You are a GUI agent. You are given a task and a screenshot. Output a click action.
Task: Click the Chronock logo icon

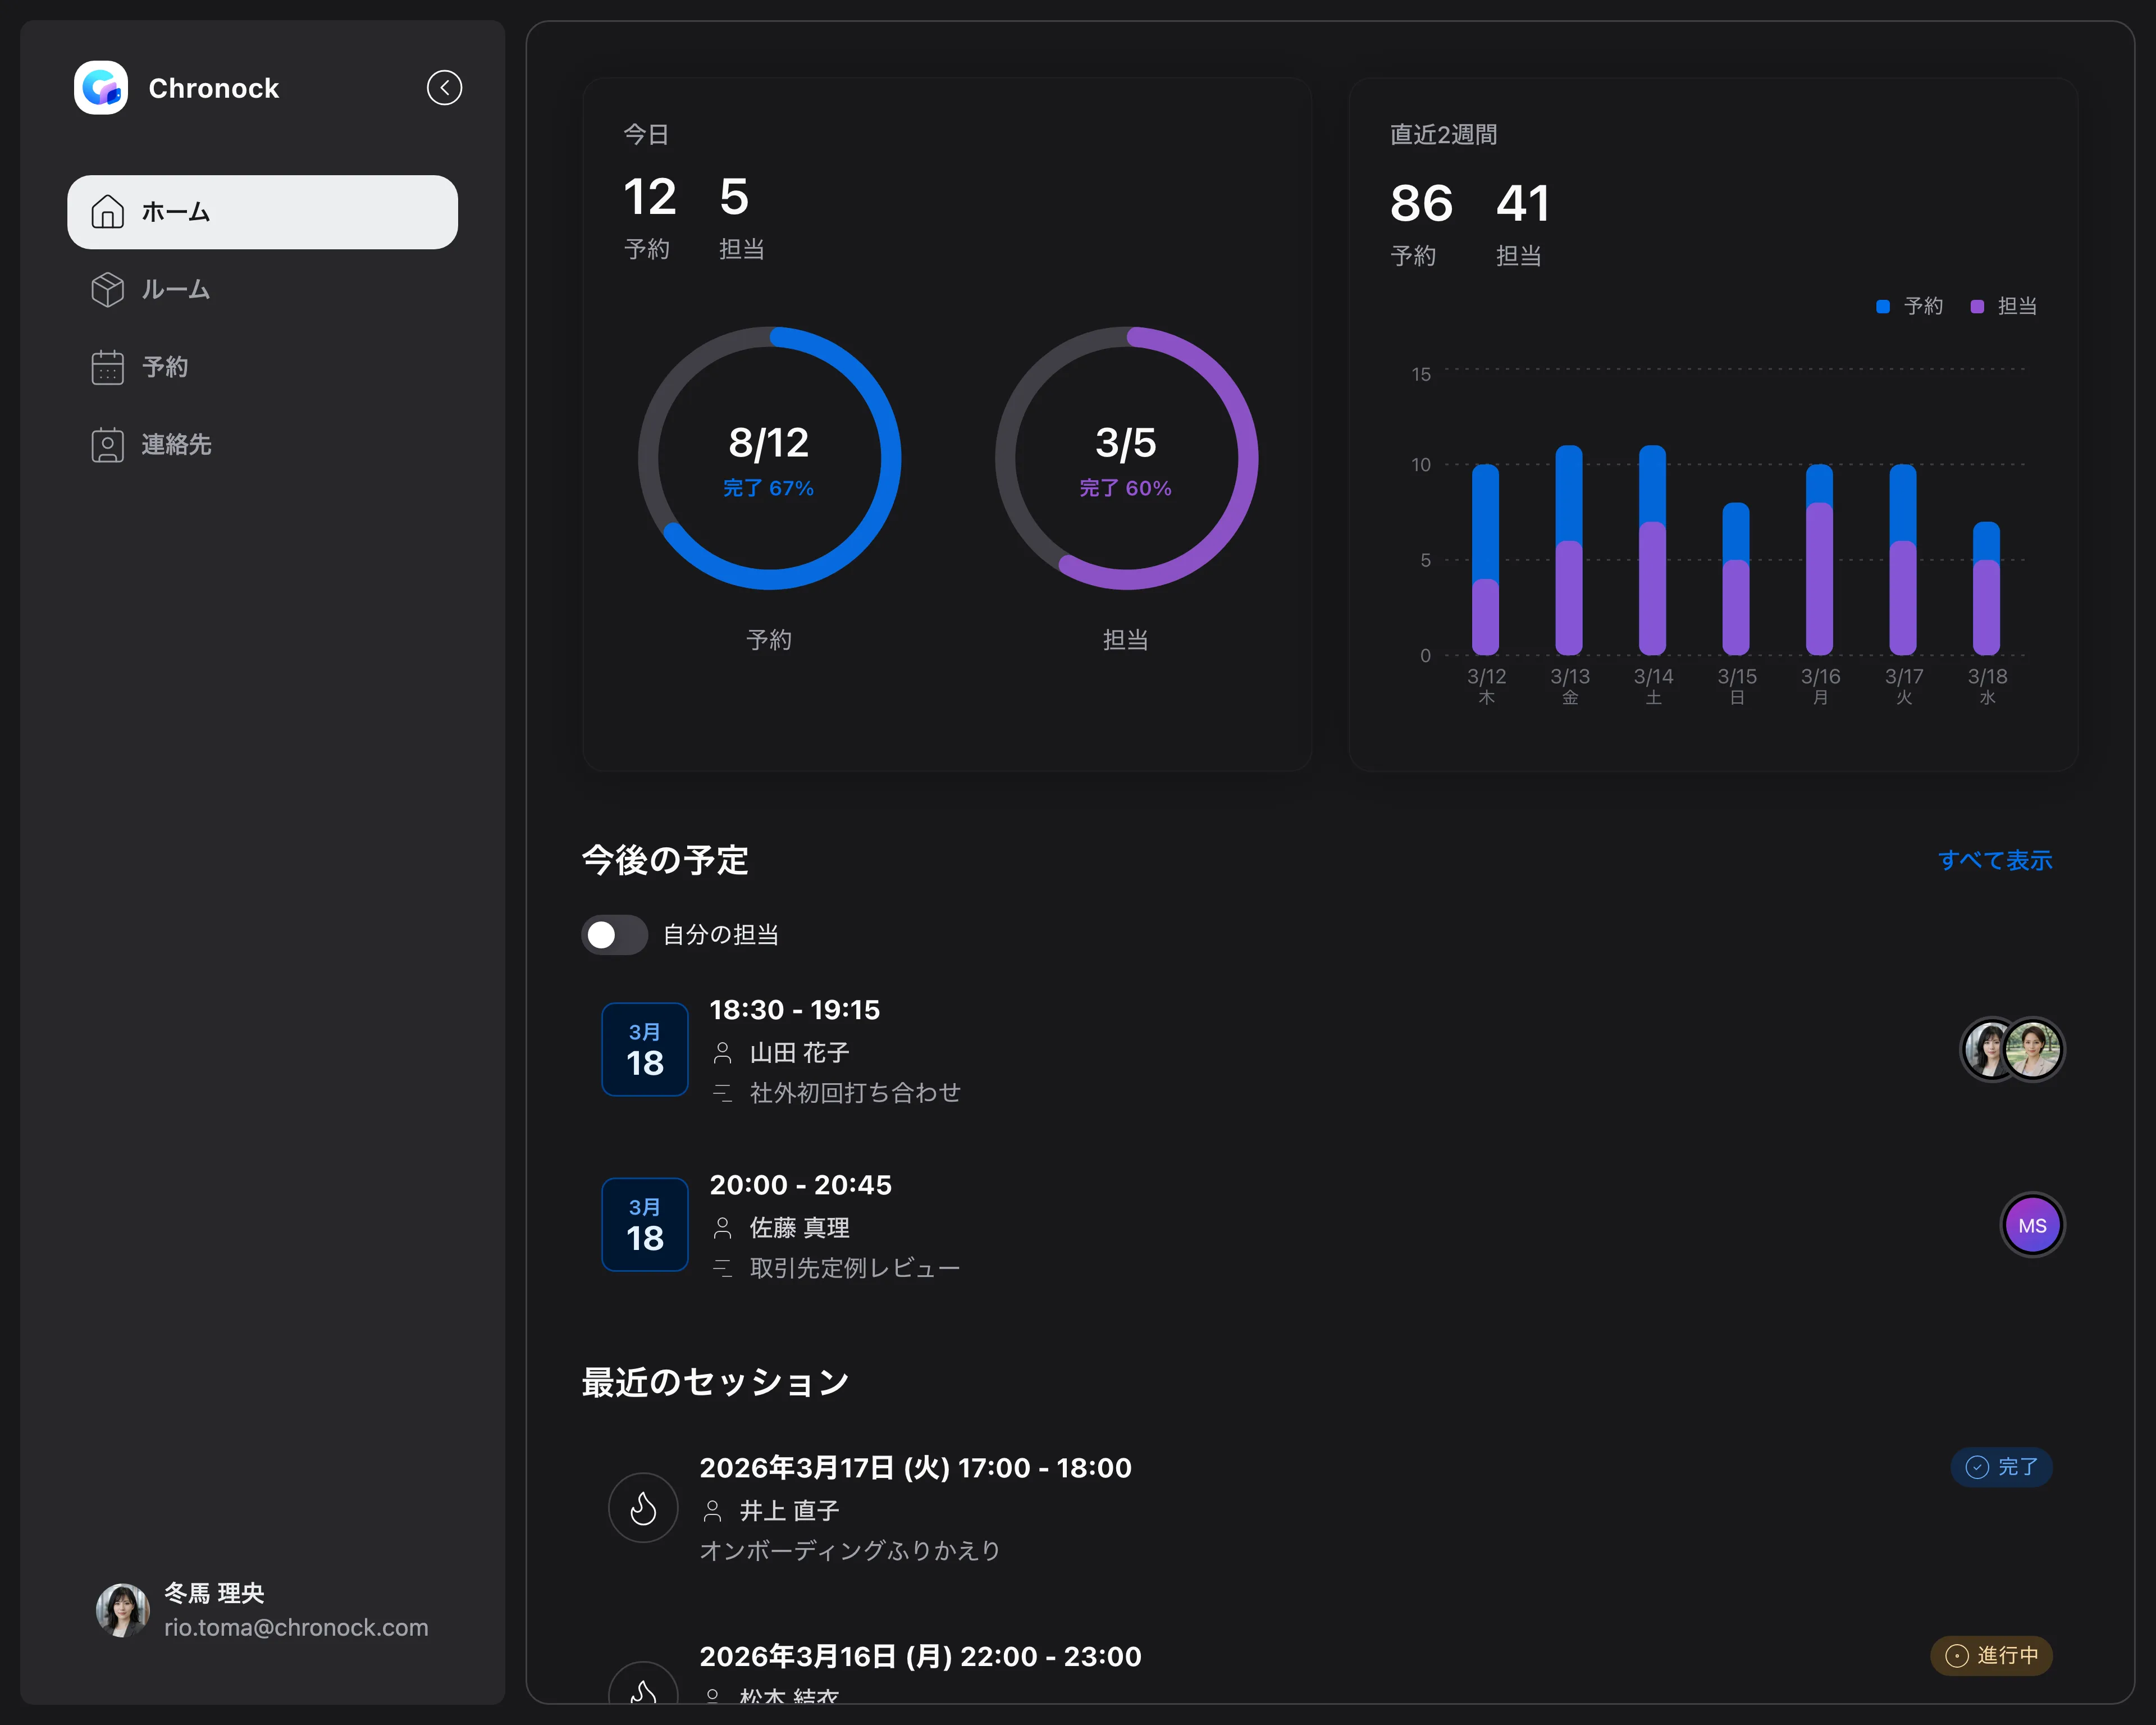click(x=101, y=87)
